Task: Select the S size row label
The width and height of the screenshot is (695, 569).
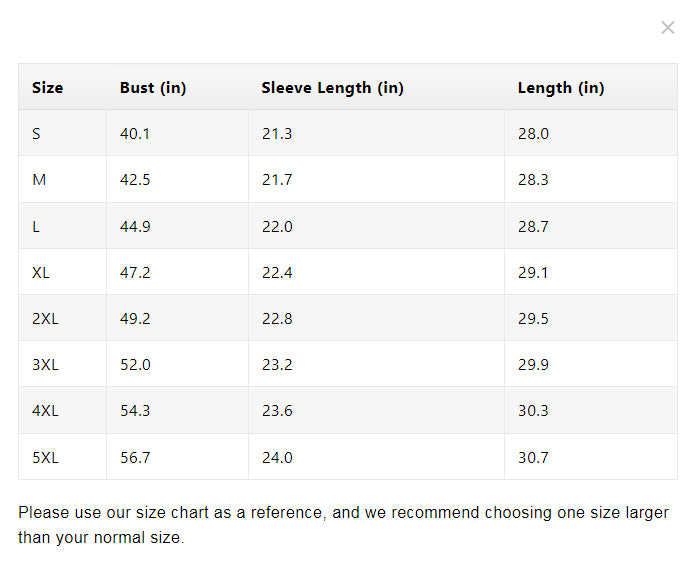Action: tap(36, 134)
